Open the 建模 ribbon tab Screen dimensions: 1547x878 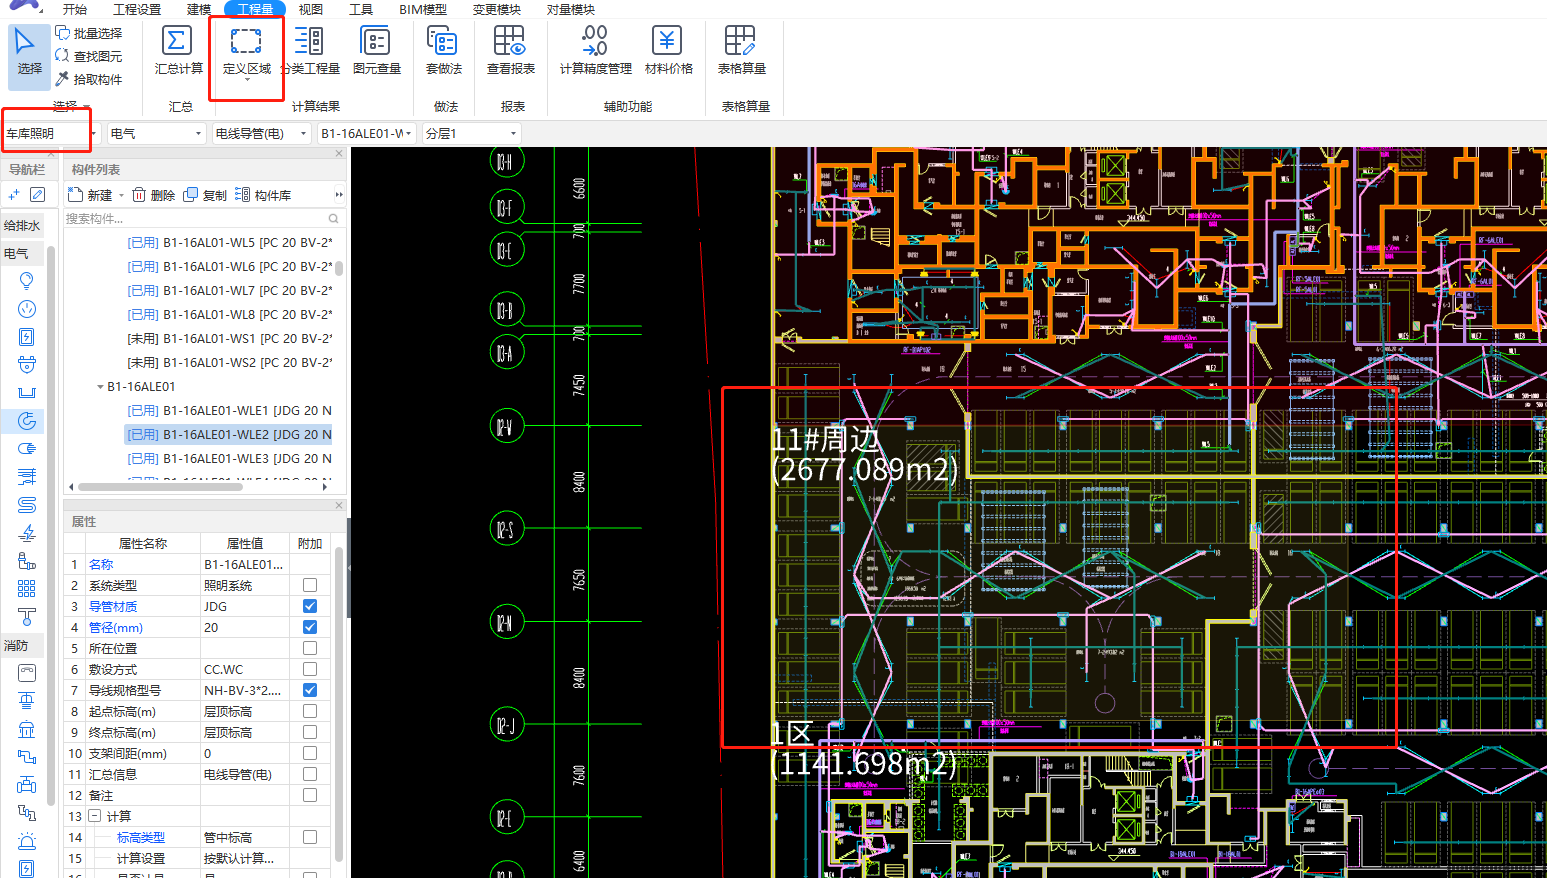coord(199,9)
